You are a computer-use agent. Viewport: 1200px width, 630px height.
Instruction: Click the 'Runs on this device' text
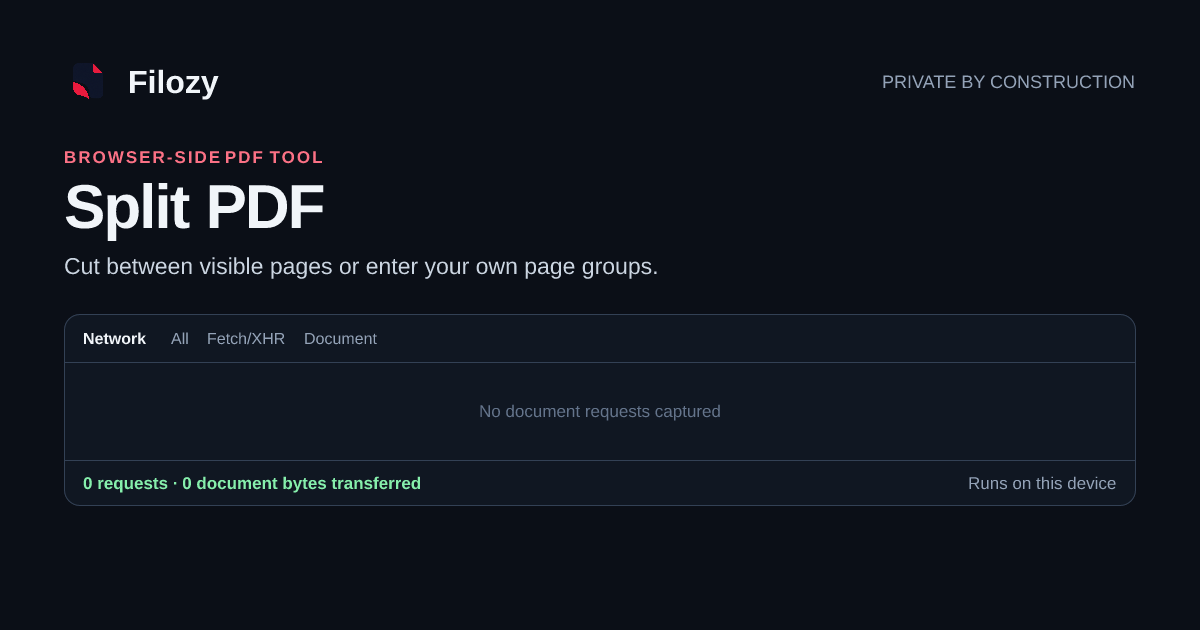click(1042, 484)
